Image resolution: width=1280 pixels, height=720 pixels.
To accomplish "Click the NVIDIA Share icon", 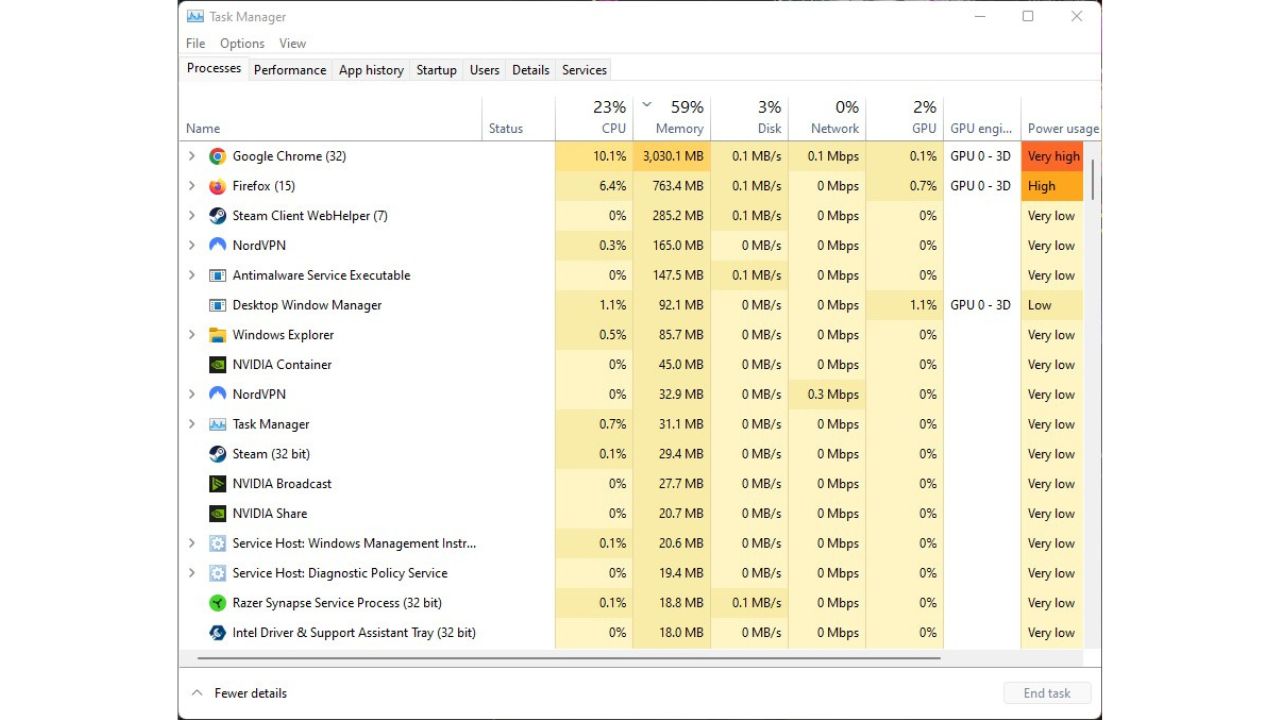I will coord(217,514).
